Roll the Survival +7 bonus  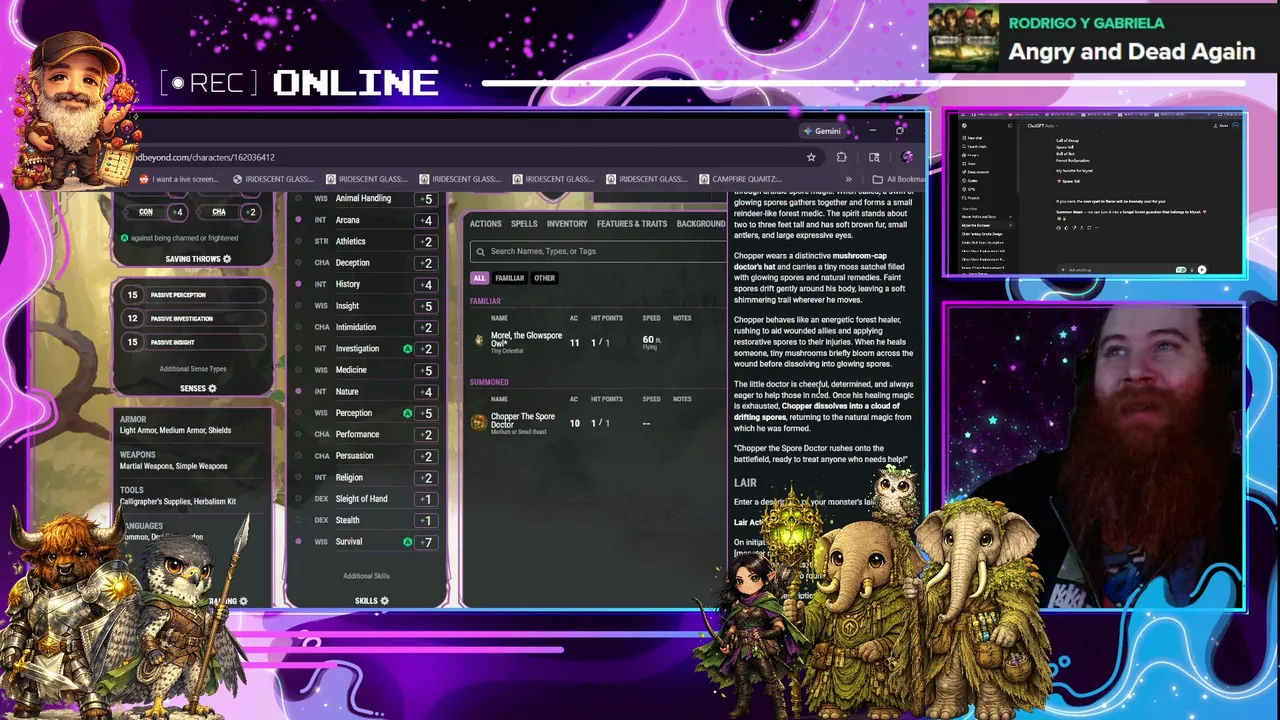(426, 542)
